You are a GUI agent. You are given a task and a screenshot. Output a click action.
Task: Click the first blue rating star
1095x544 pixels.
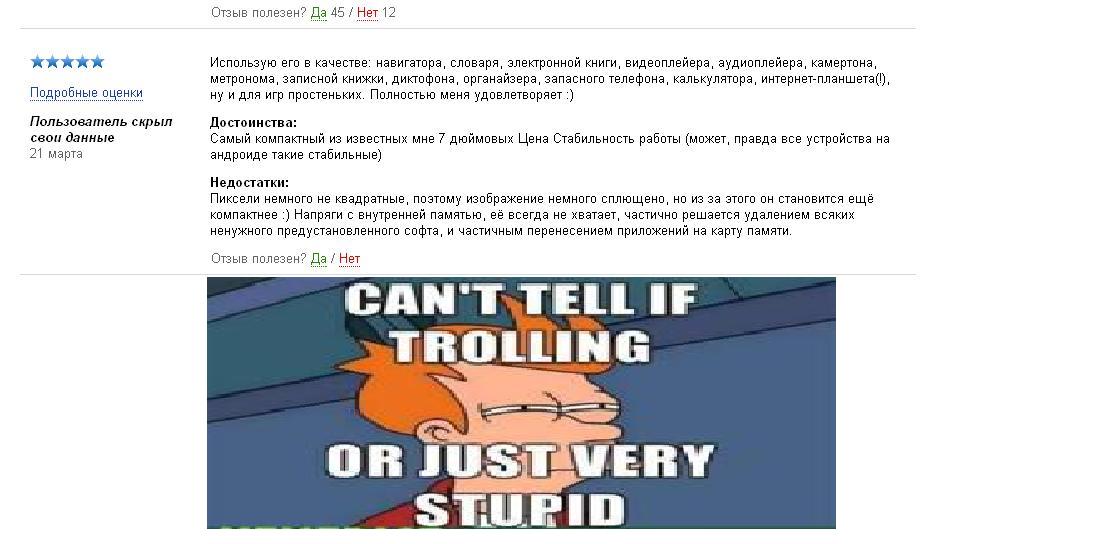(x=37, y=61)
